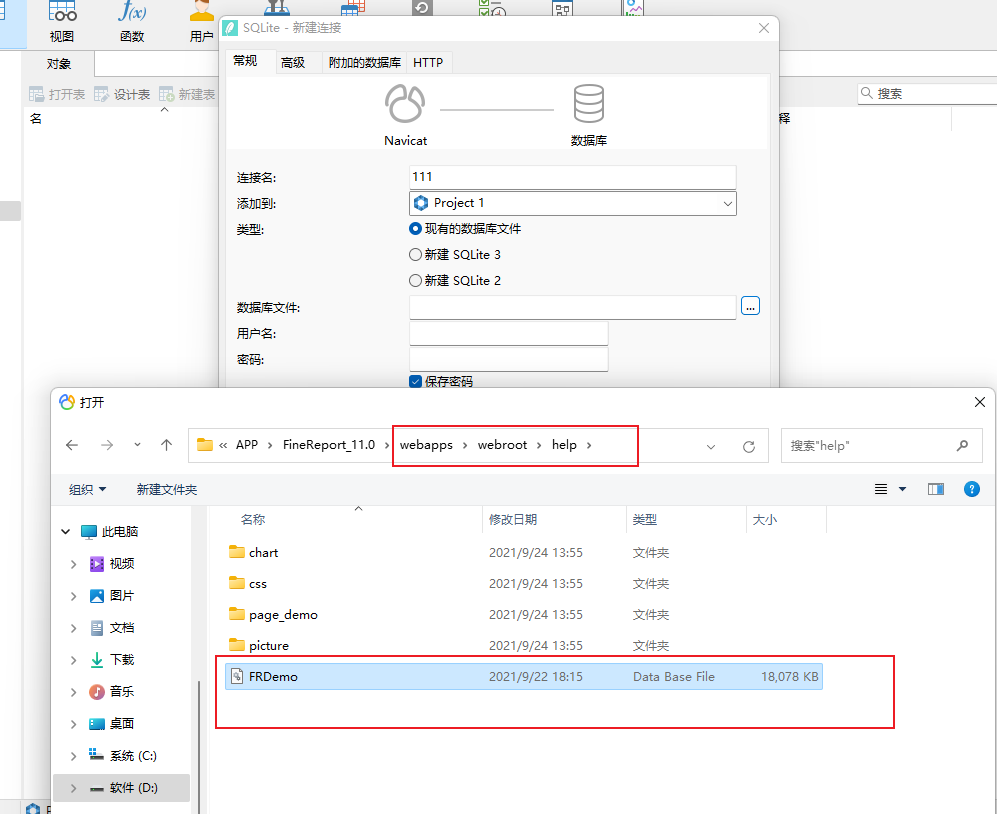The height and width of the screenshot is (814, 997).
Task: Select the 新建 SQLite 3 radio button
Action: [415, 254]
